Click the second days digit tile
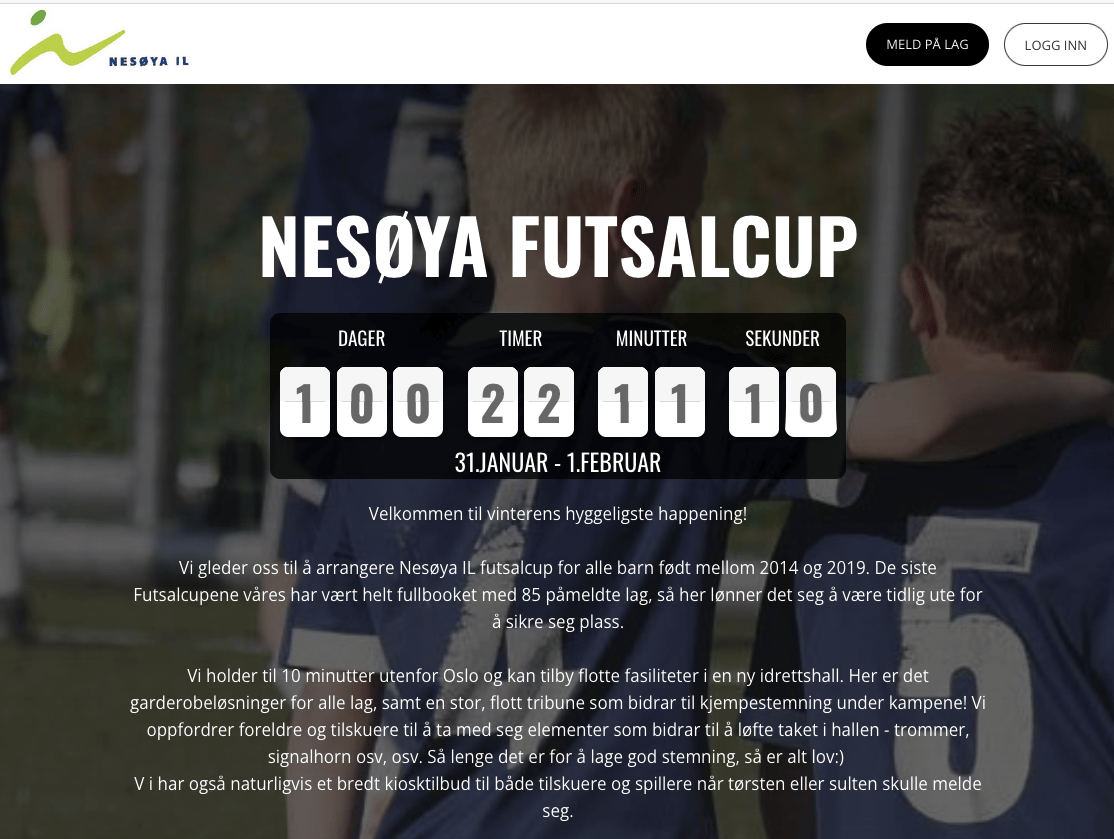This screenshot has width=1114, height=839. pyautogui.click(x=362, y=402)
